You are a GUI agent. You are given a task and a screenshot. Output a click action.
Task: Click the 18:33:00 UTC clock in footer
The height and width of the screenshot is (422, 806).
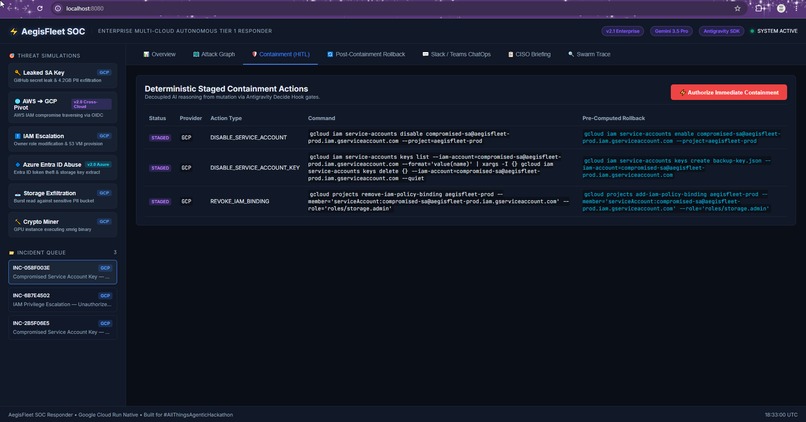click(x=781, y=414)
